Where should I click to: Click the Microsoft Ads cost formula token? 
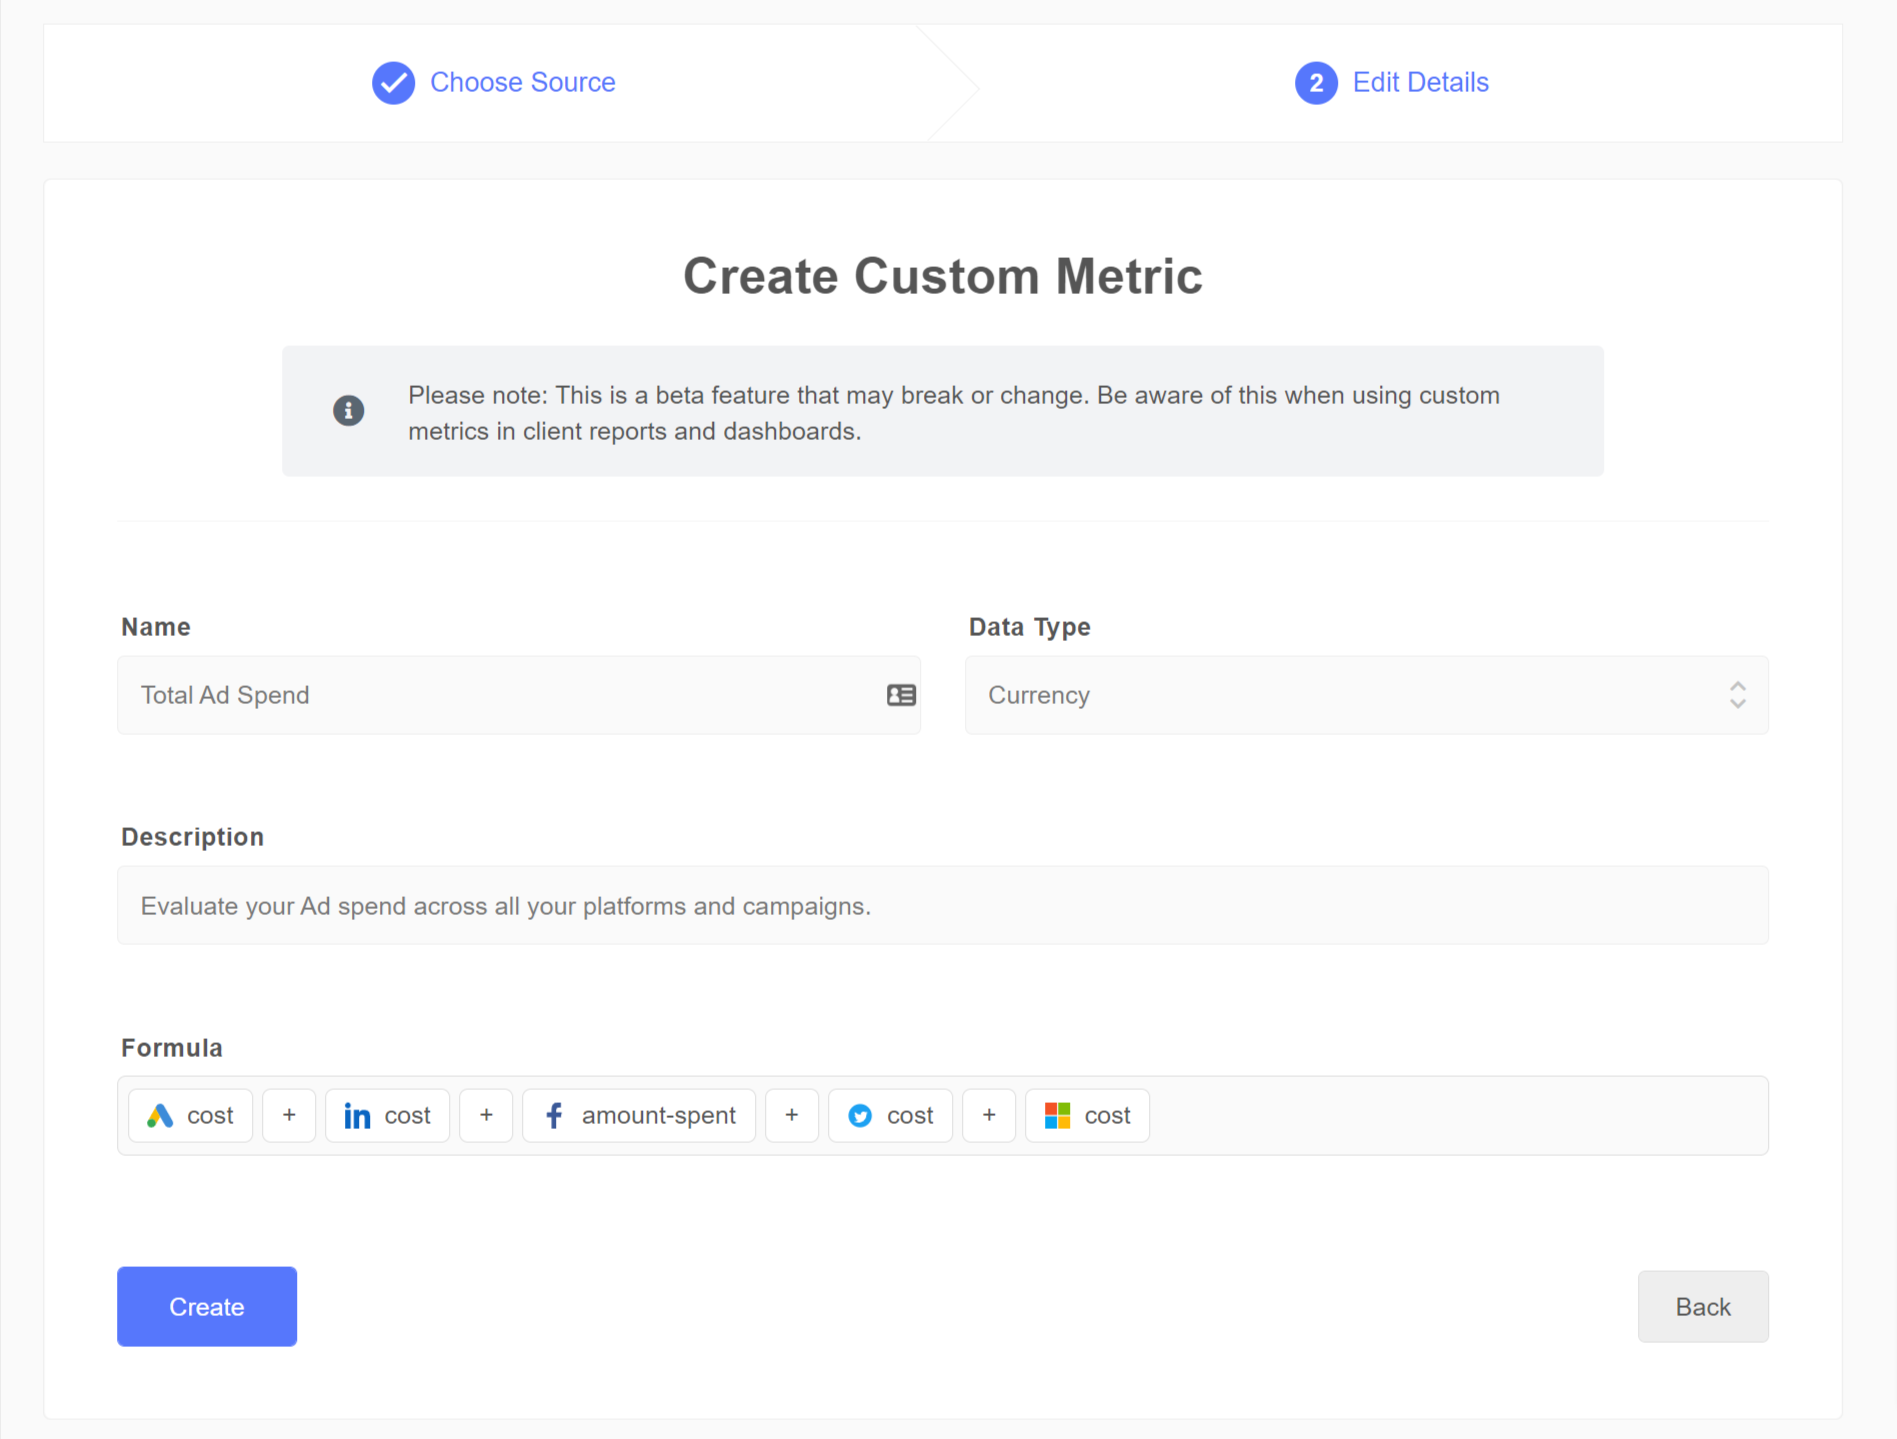click(1087, 1115)
